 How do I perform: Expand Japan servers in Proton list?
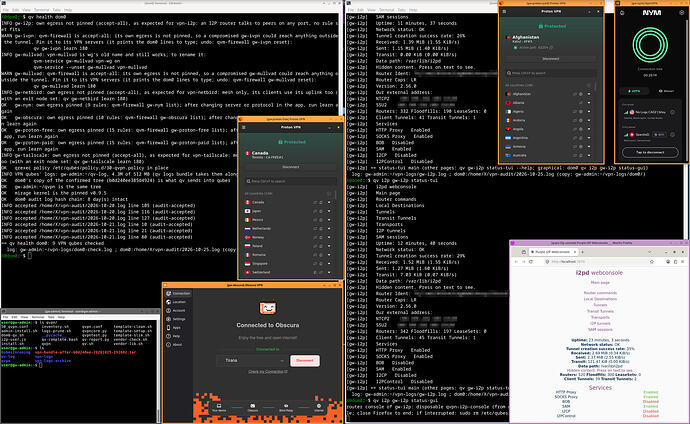[x=329, y=211]
